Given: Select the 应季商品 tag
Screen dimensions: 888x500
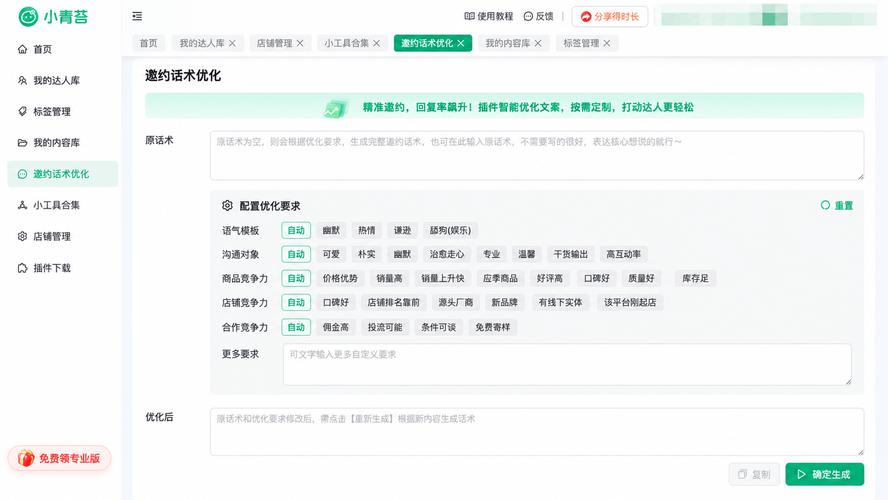Looking at the screenshot, I should click(500, 279).
